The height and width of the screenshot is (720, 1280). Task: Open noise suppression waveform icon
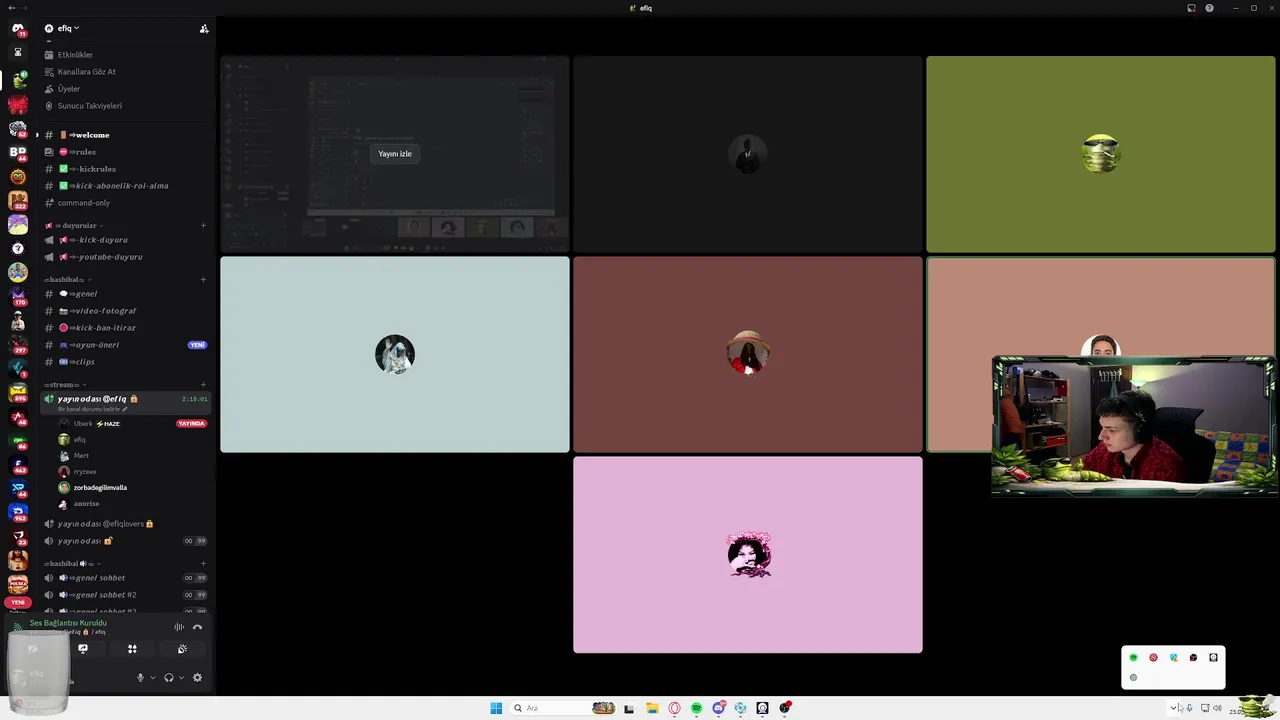coord(179,627)
